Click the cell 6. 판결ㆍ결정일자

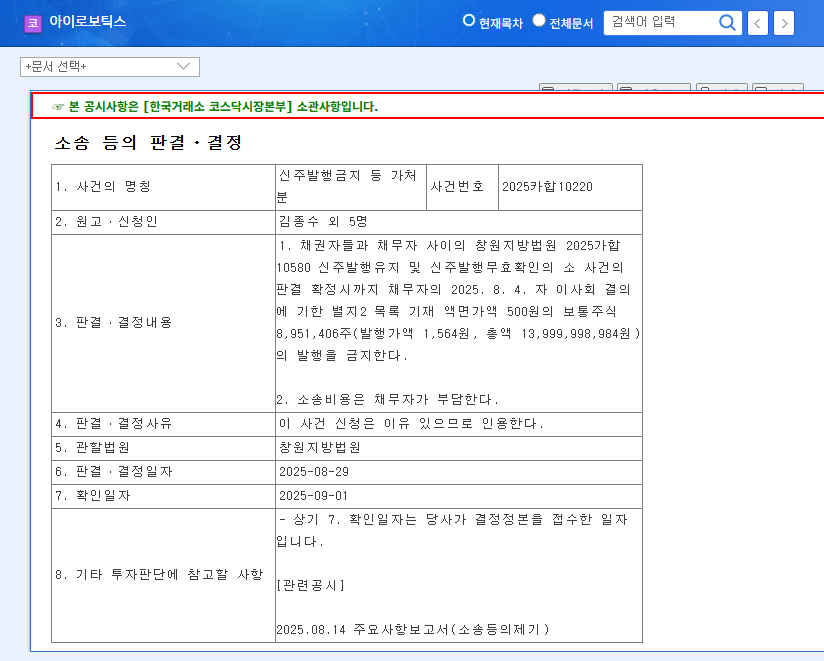tap(163, 472)
